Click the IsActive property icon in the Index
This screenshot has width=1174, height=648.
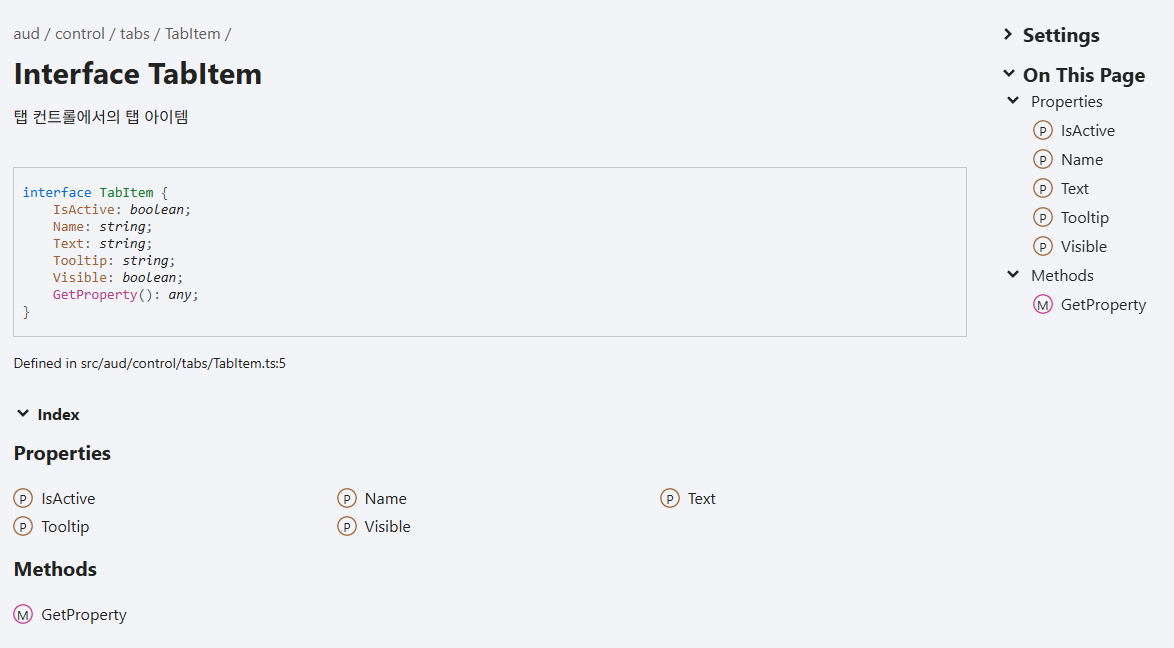pyautogui.click(x=23, y=498)
